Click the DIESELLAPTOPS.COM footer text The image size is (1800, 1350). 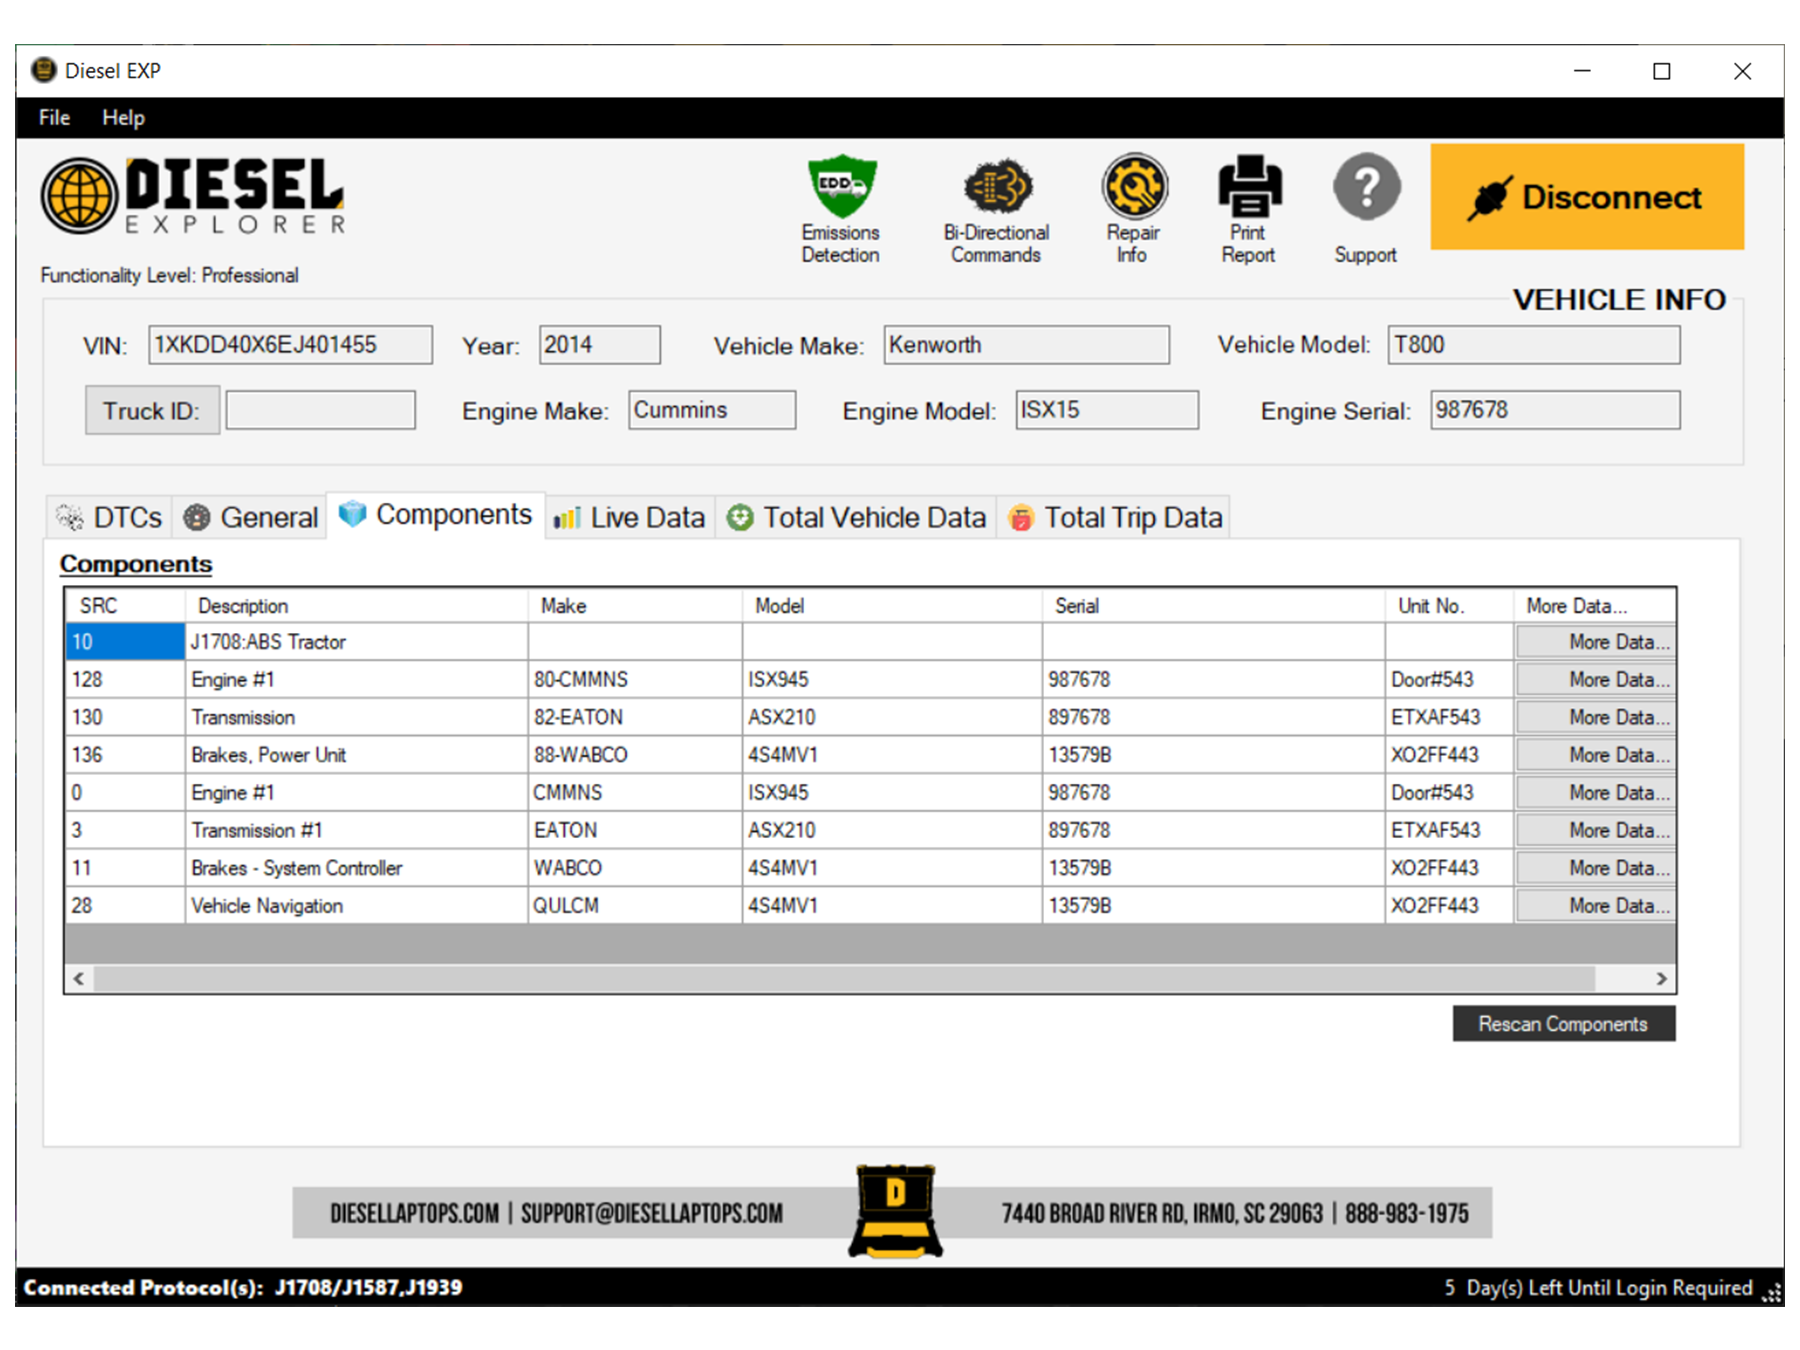pos(414,1213)
